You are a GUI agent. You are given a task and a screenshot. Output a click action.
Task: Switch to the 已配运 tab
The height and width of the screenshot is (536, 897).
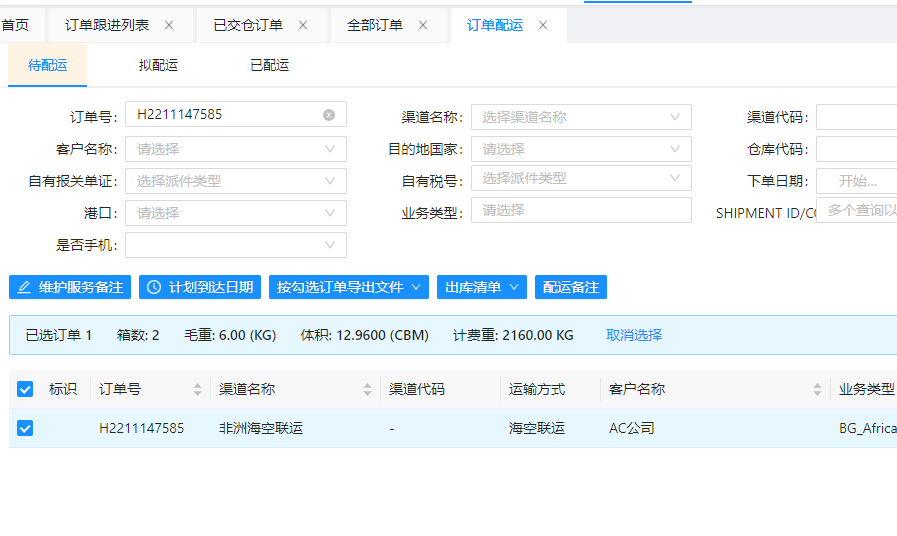click(x=269, y=65)
